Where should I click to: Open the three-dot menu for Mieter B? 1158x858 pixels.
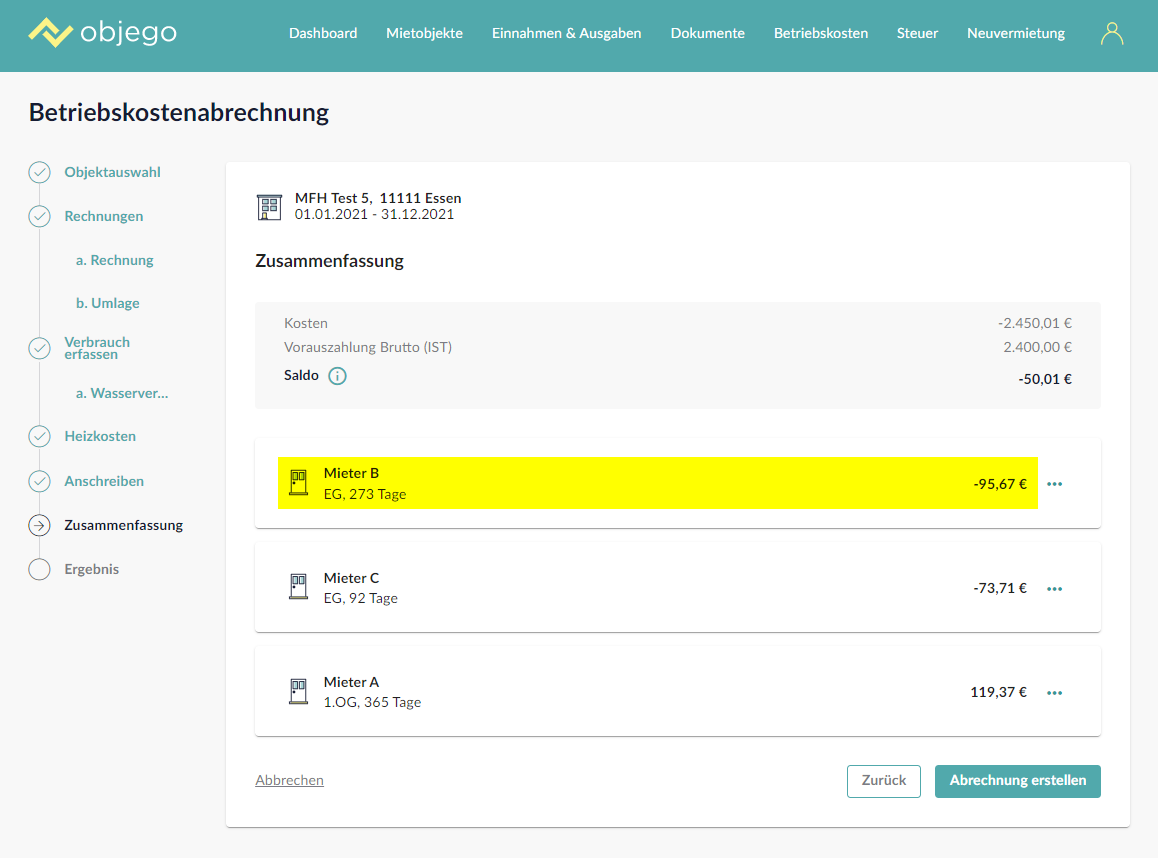pos(1054,484)
